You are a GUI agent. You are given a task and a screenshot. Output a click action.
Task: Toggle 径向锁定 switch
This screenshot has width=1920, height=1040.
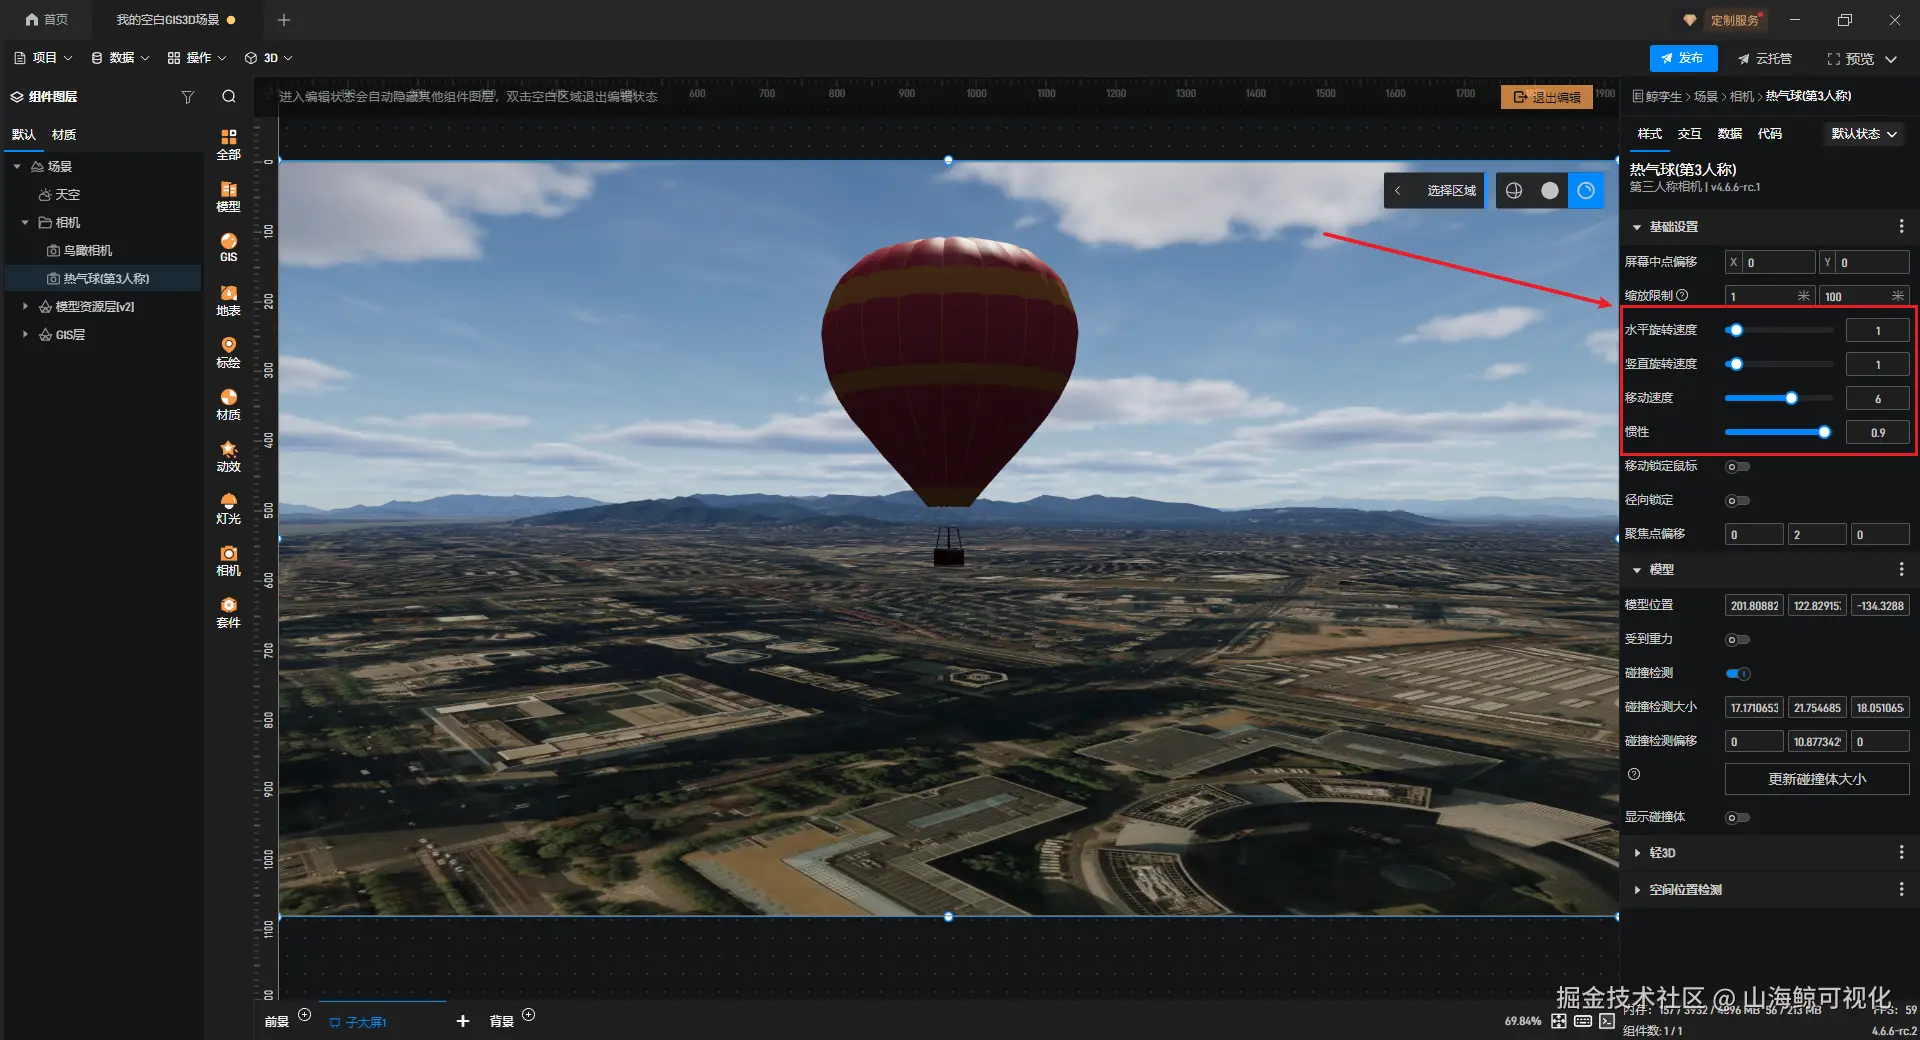(1738, 500)
